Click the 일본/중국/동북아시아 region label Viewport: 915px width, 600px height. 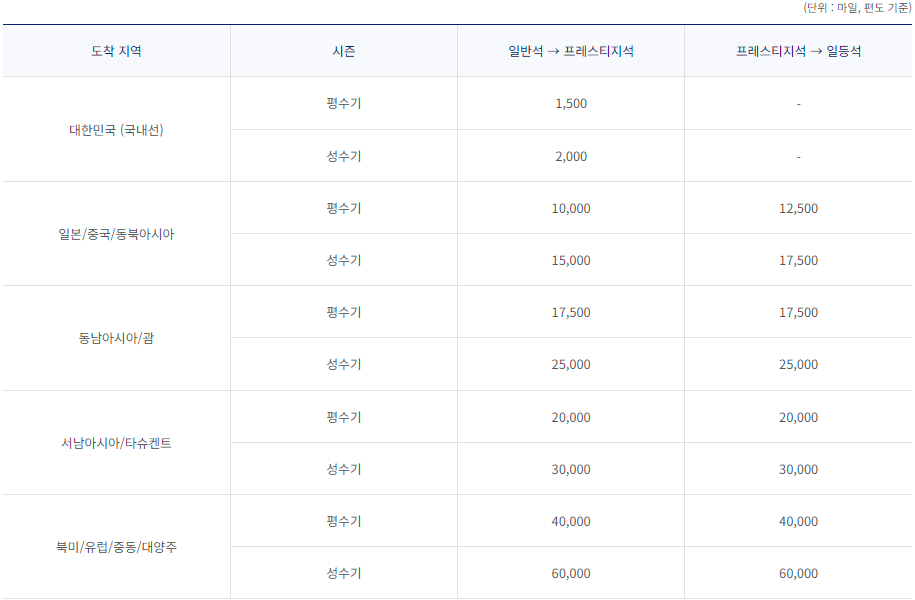pyautogui.click(x=116, y=233)
